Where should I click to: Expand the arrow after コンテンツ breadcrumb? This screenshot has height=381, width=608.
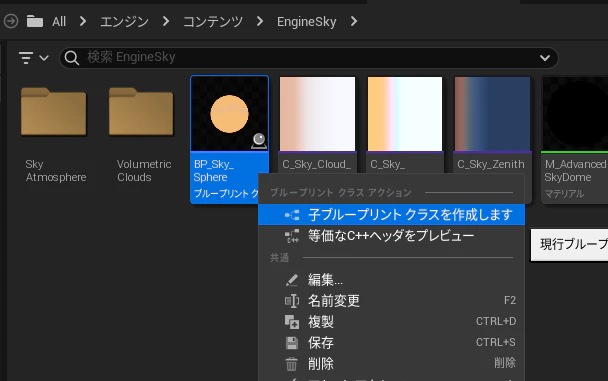click(260, 21)
